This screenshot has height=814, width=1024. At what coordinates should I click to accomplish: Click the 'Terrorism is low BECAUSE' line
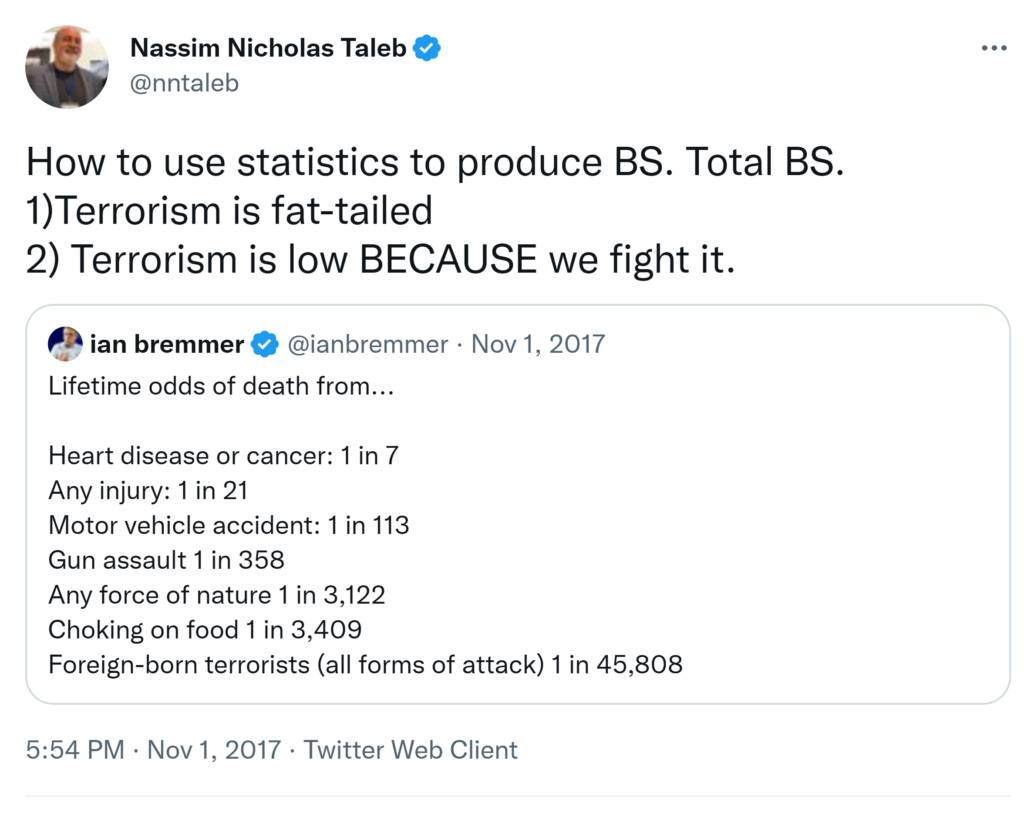coord(380,260)
